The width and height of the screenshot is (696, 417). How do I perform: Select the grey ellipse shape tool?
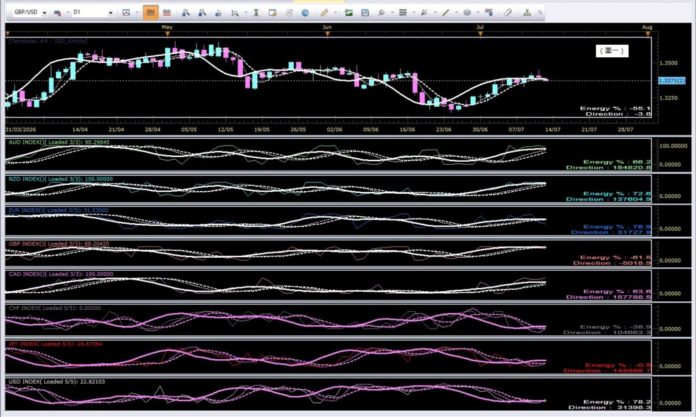tap(467, 13)
